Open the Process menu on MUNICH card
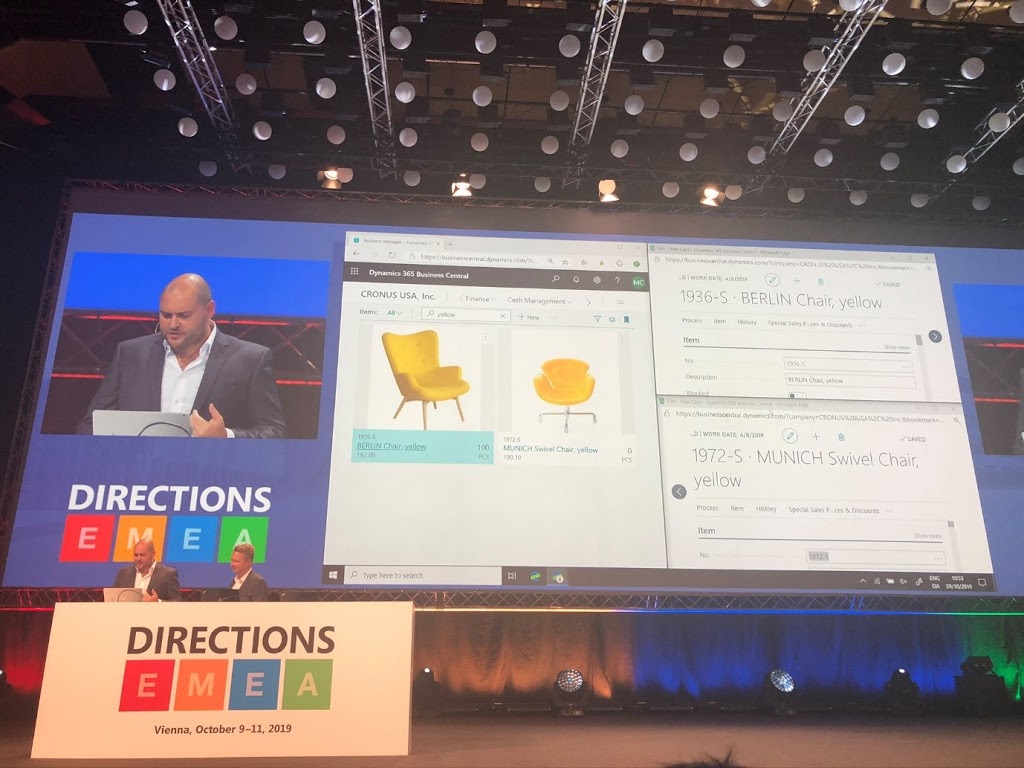The height and width of the screenshot is (768, 1024). [707, 507]
